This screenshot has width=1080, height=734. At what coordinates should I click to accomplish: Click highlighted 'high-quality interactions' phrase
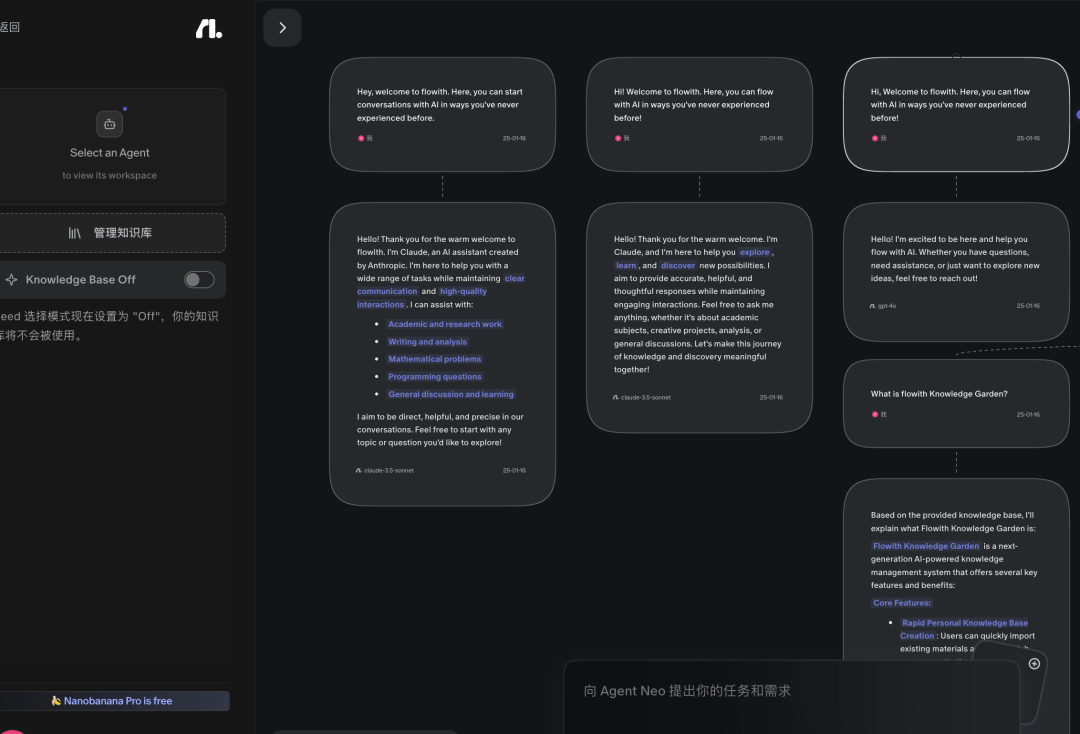422,298
